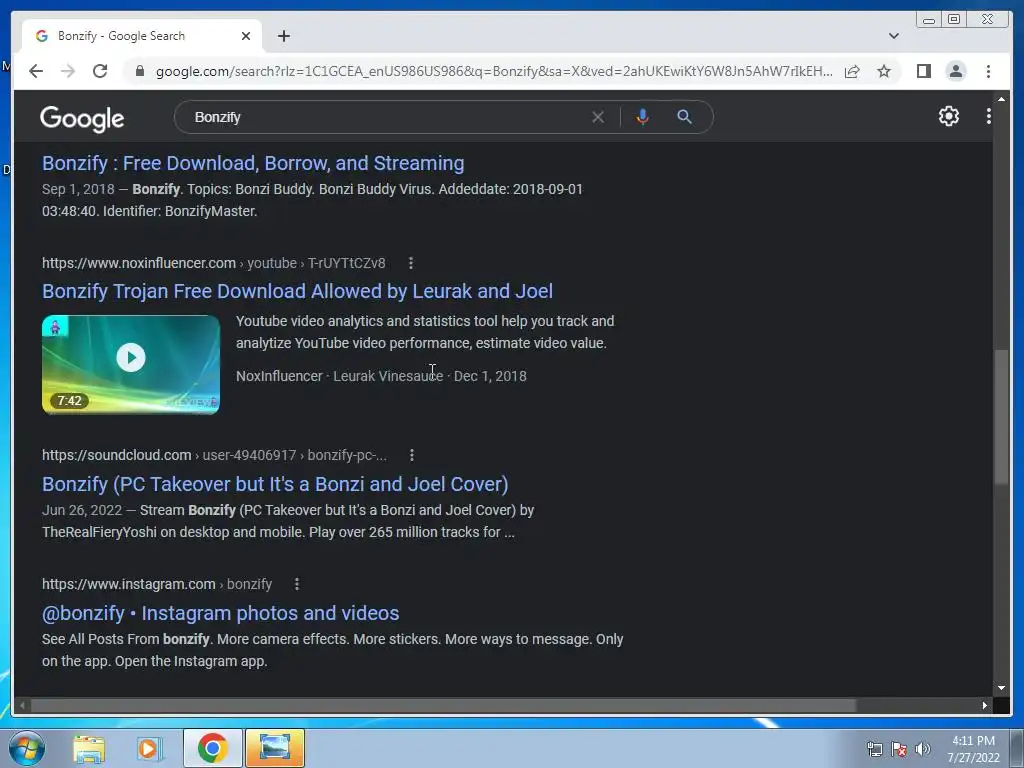Expand the tab search dropdown
The width and height of the screenshot is (1024, 768).
[x=894, y=36]
